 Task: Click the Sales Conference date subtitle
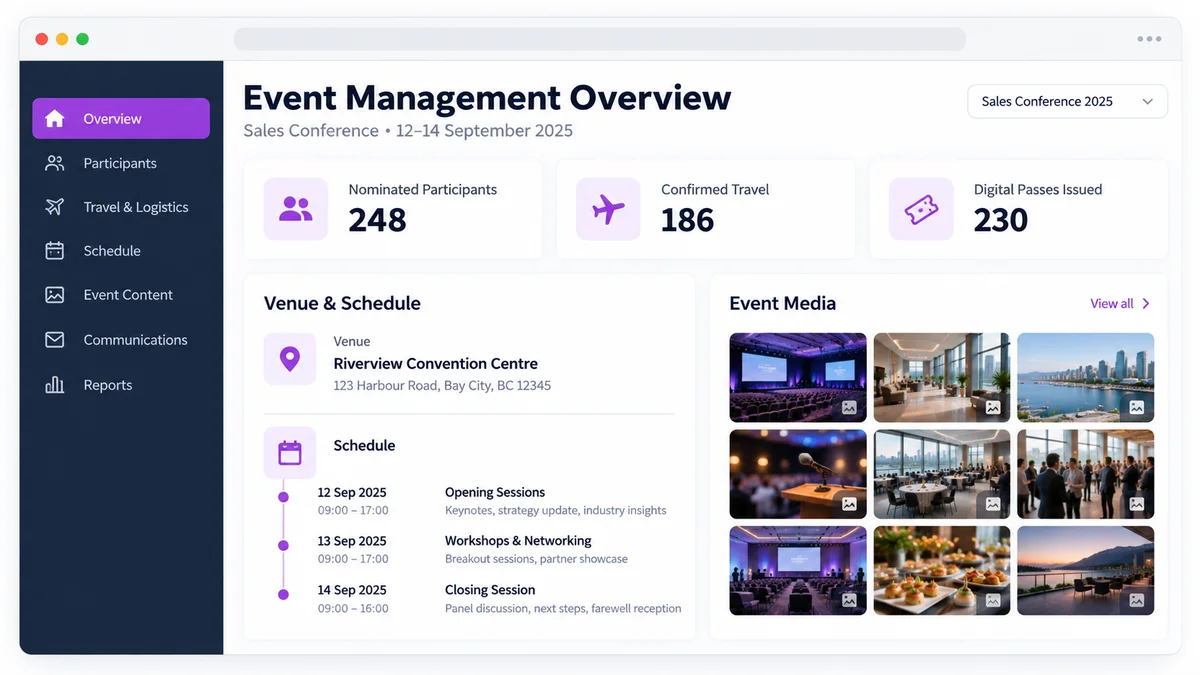[x=408, y=131]
